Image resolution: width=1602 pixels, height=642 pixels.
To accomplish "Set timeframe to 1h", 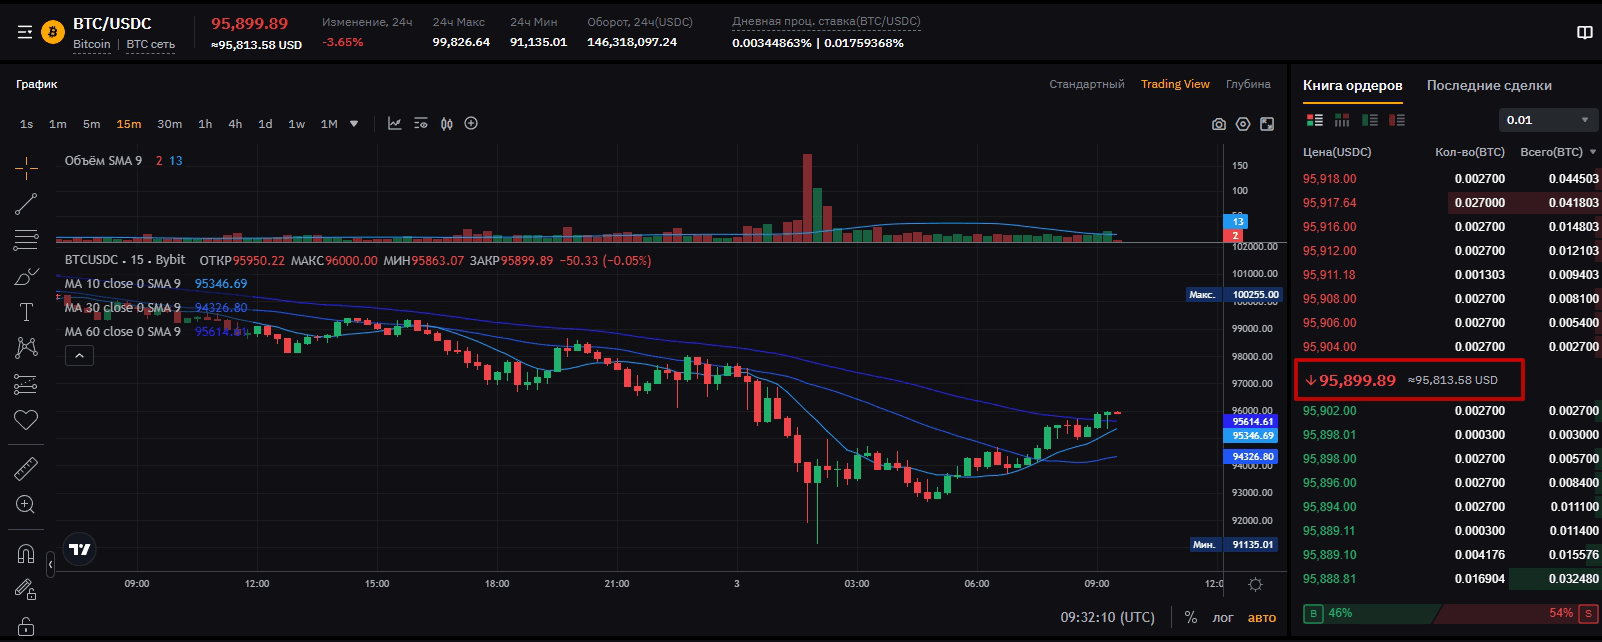I will (205, 124).
